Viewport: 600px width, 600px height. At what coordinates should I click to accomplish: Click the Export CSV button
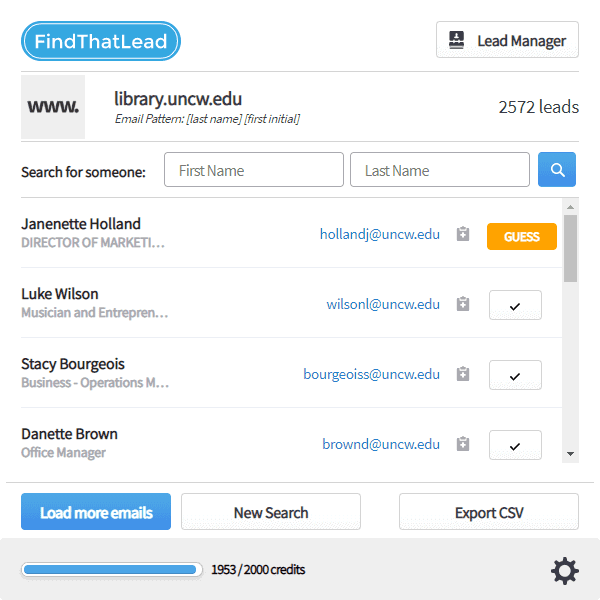coord(489,512)
